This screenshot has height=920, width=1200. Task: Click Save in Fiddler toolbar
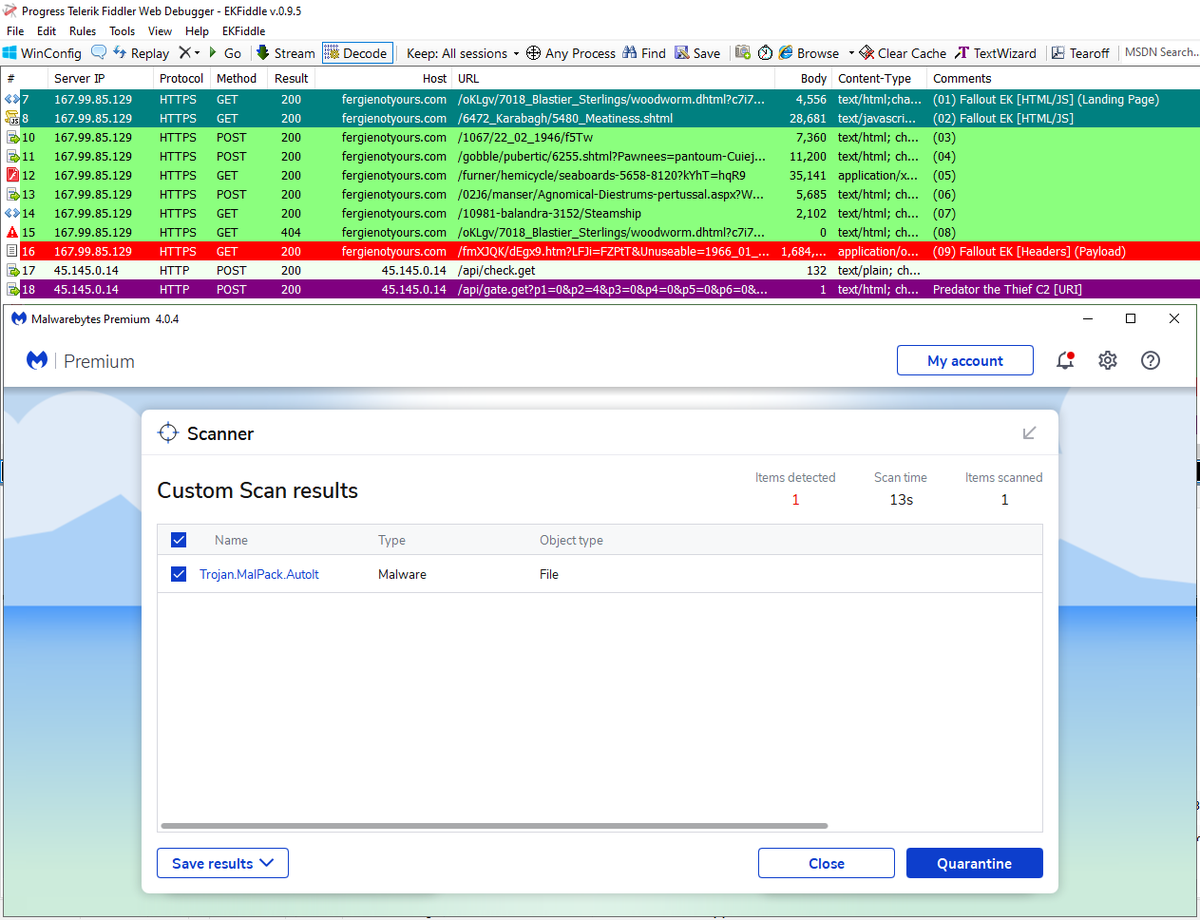click(697, 53)
